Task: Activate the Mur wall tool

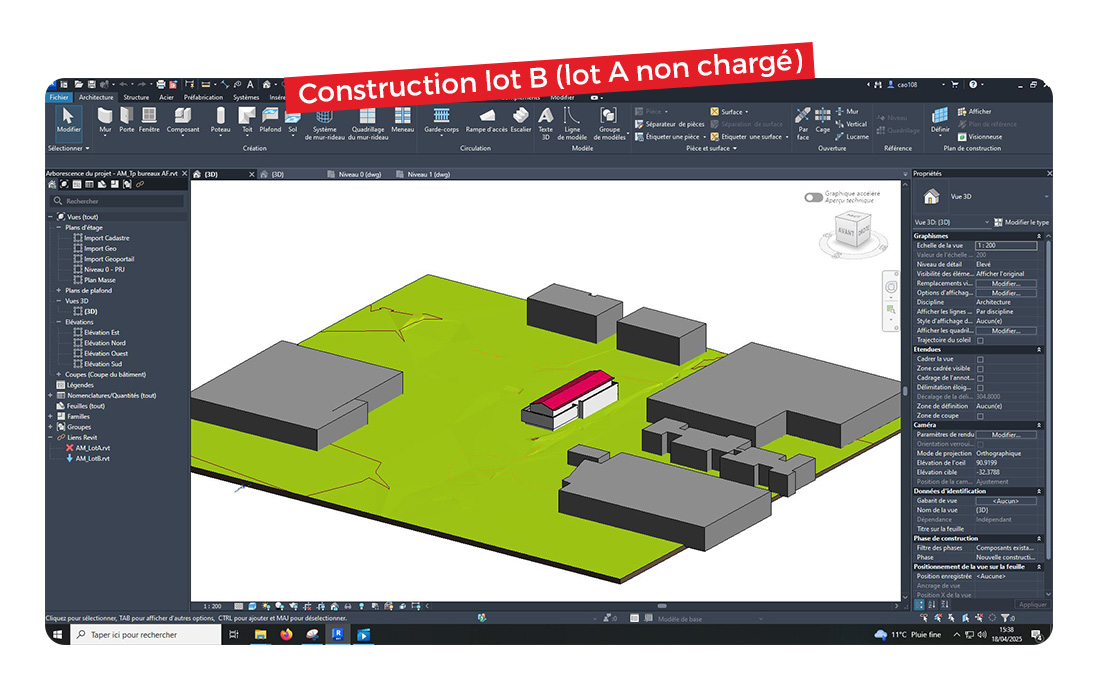Action: click(x=105, y=120)
